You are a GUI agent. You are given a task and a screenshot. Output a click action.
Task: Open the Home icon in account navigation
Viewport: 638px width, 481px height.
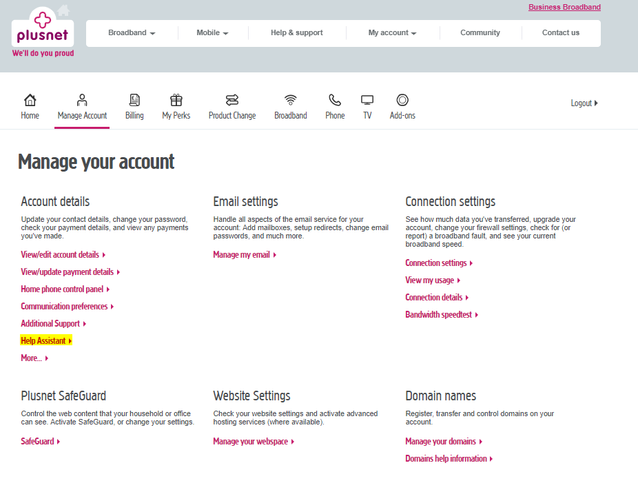pyautogui.click(x=30, y=100)
